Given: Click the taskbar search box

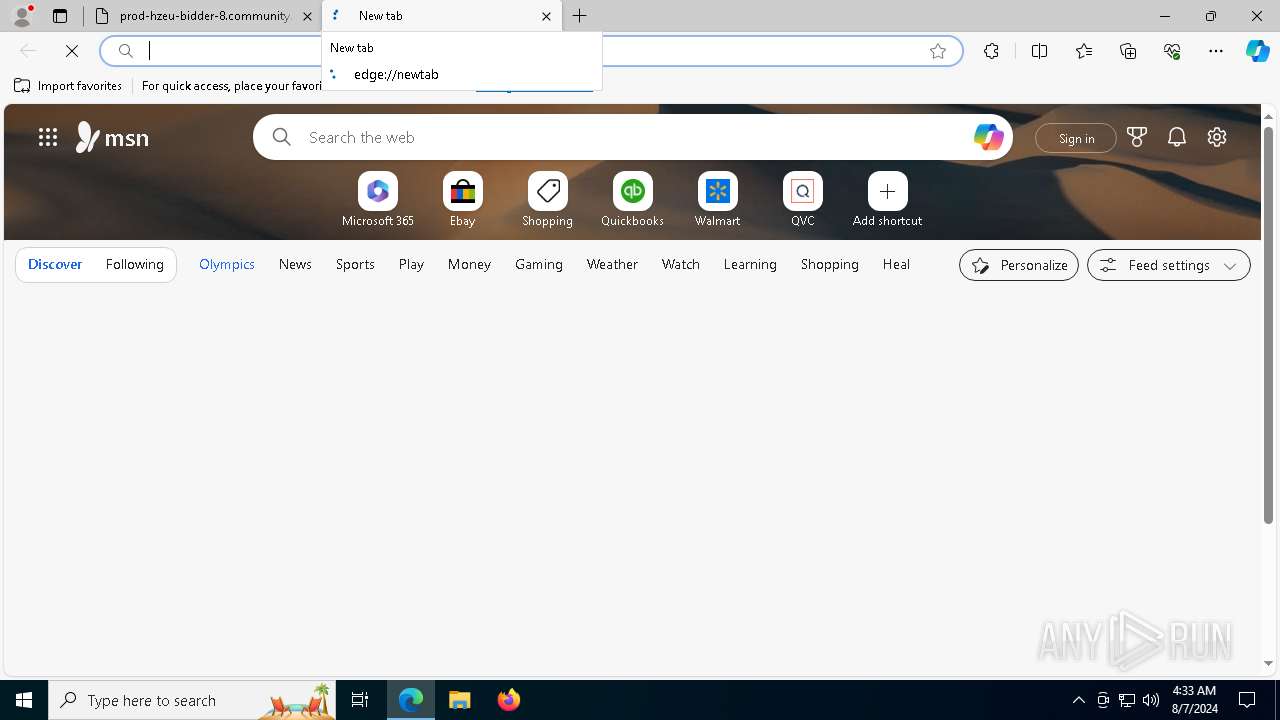Looking at the screenshot, I should coord(192,700).
